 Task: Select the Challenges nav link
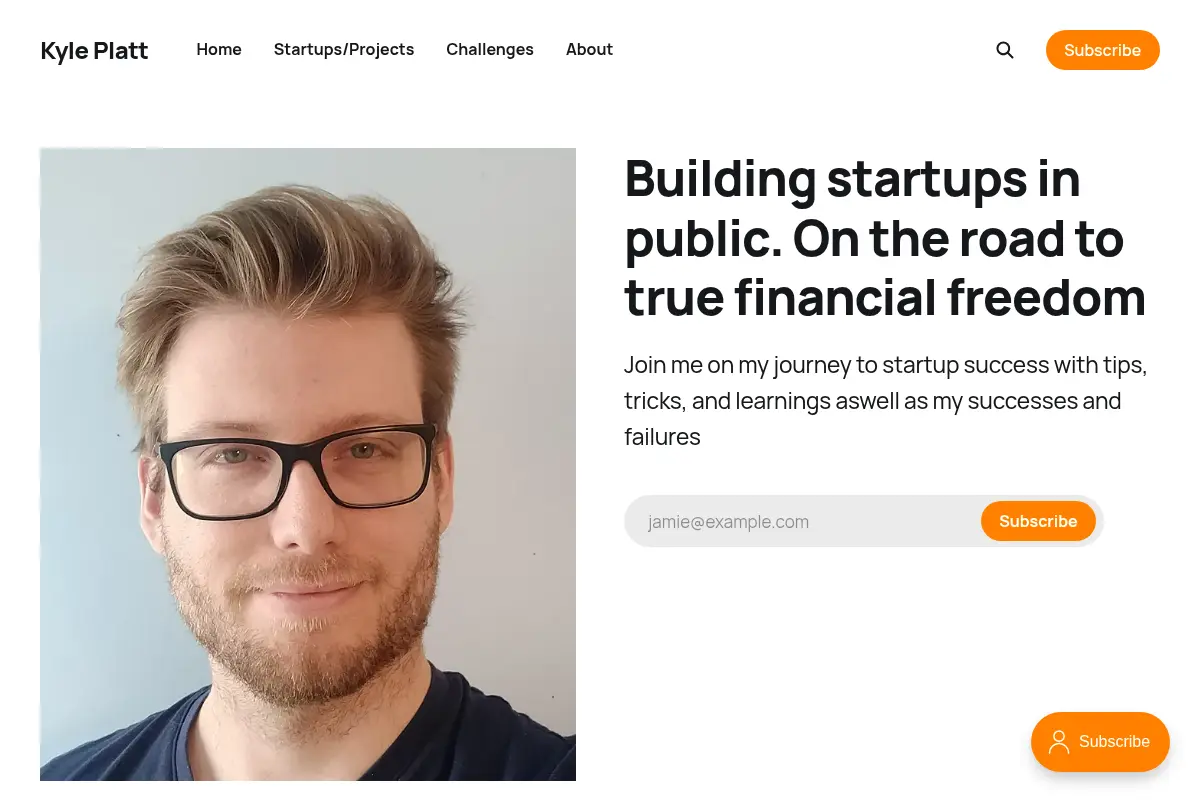click(490, 49)
